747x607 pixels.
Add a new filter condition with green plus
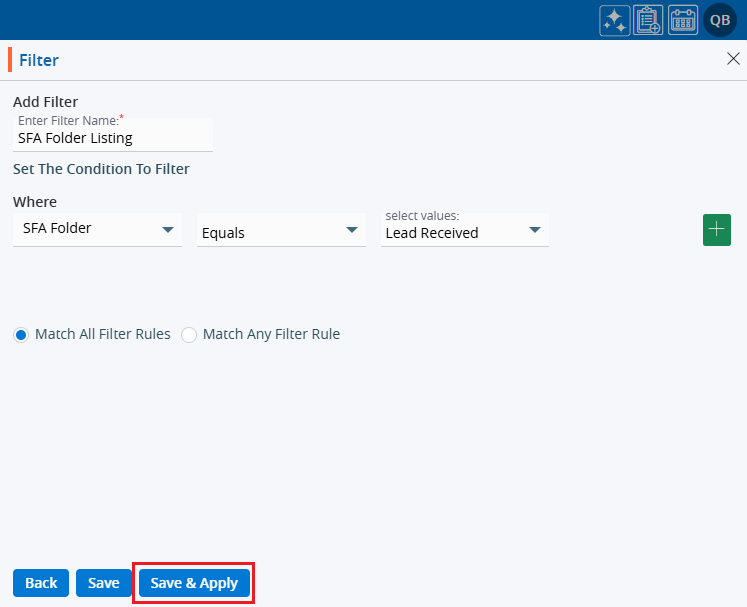[717, 229]
